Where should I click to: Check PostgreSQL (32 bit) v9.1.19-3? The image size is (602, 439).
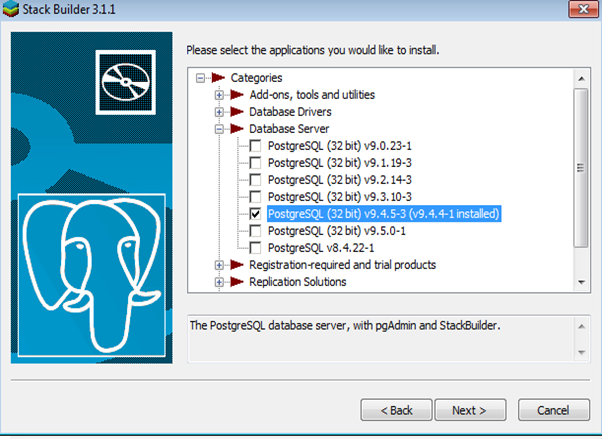click(x=255, y=163)
